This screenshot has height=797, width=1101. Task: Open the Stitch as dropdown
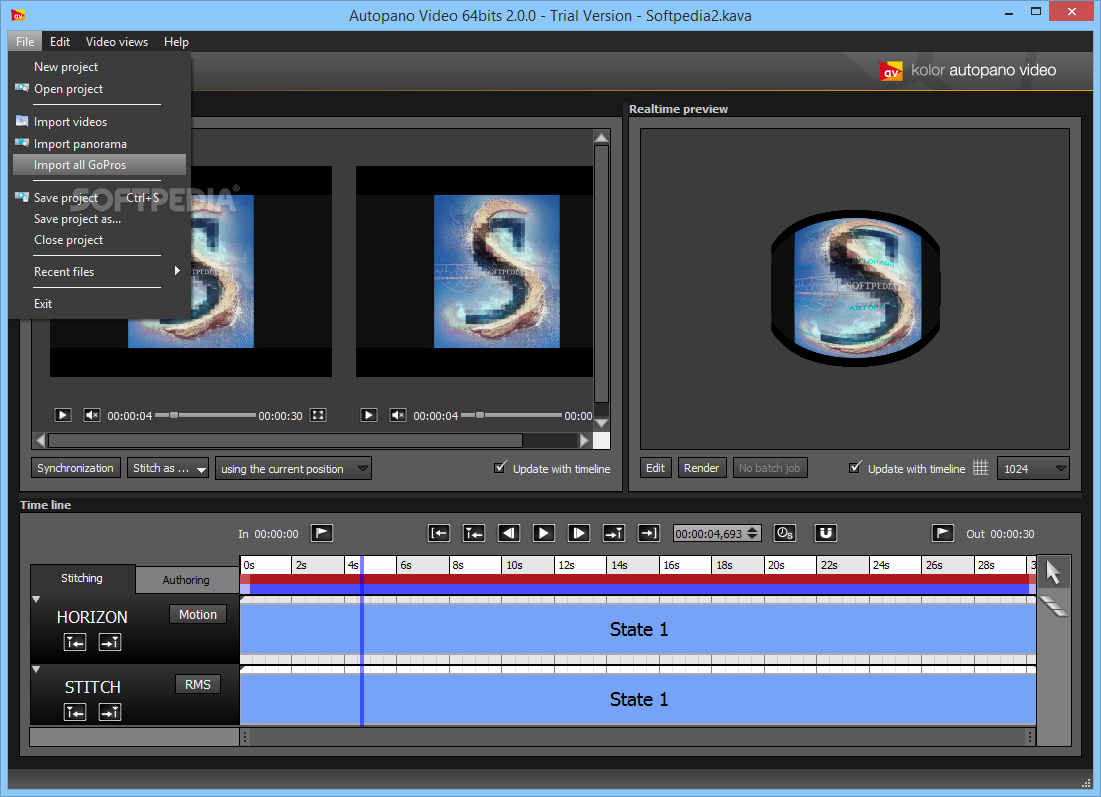click(x=167, y=468)
